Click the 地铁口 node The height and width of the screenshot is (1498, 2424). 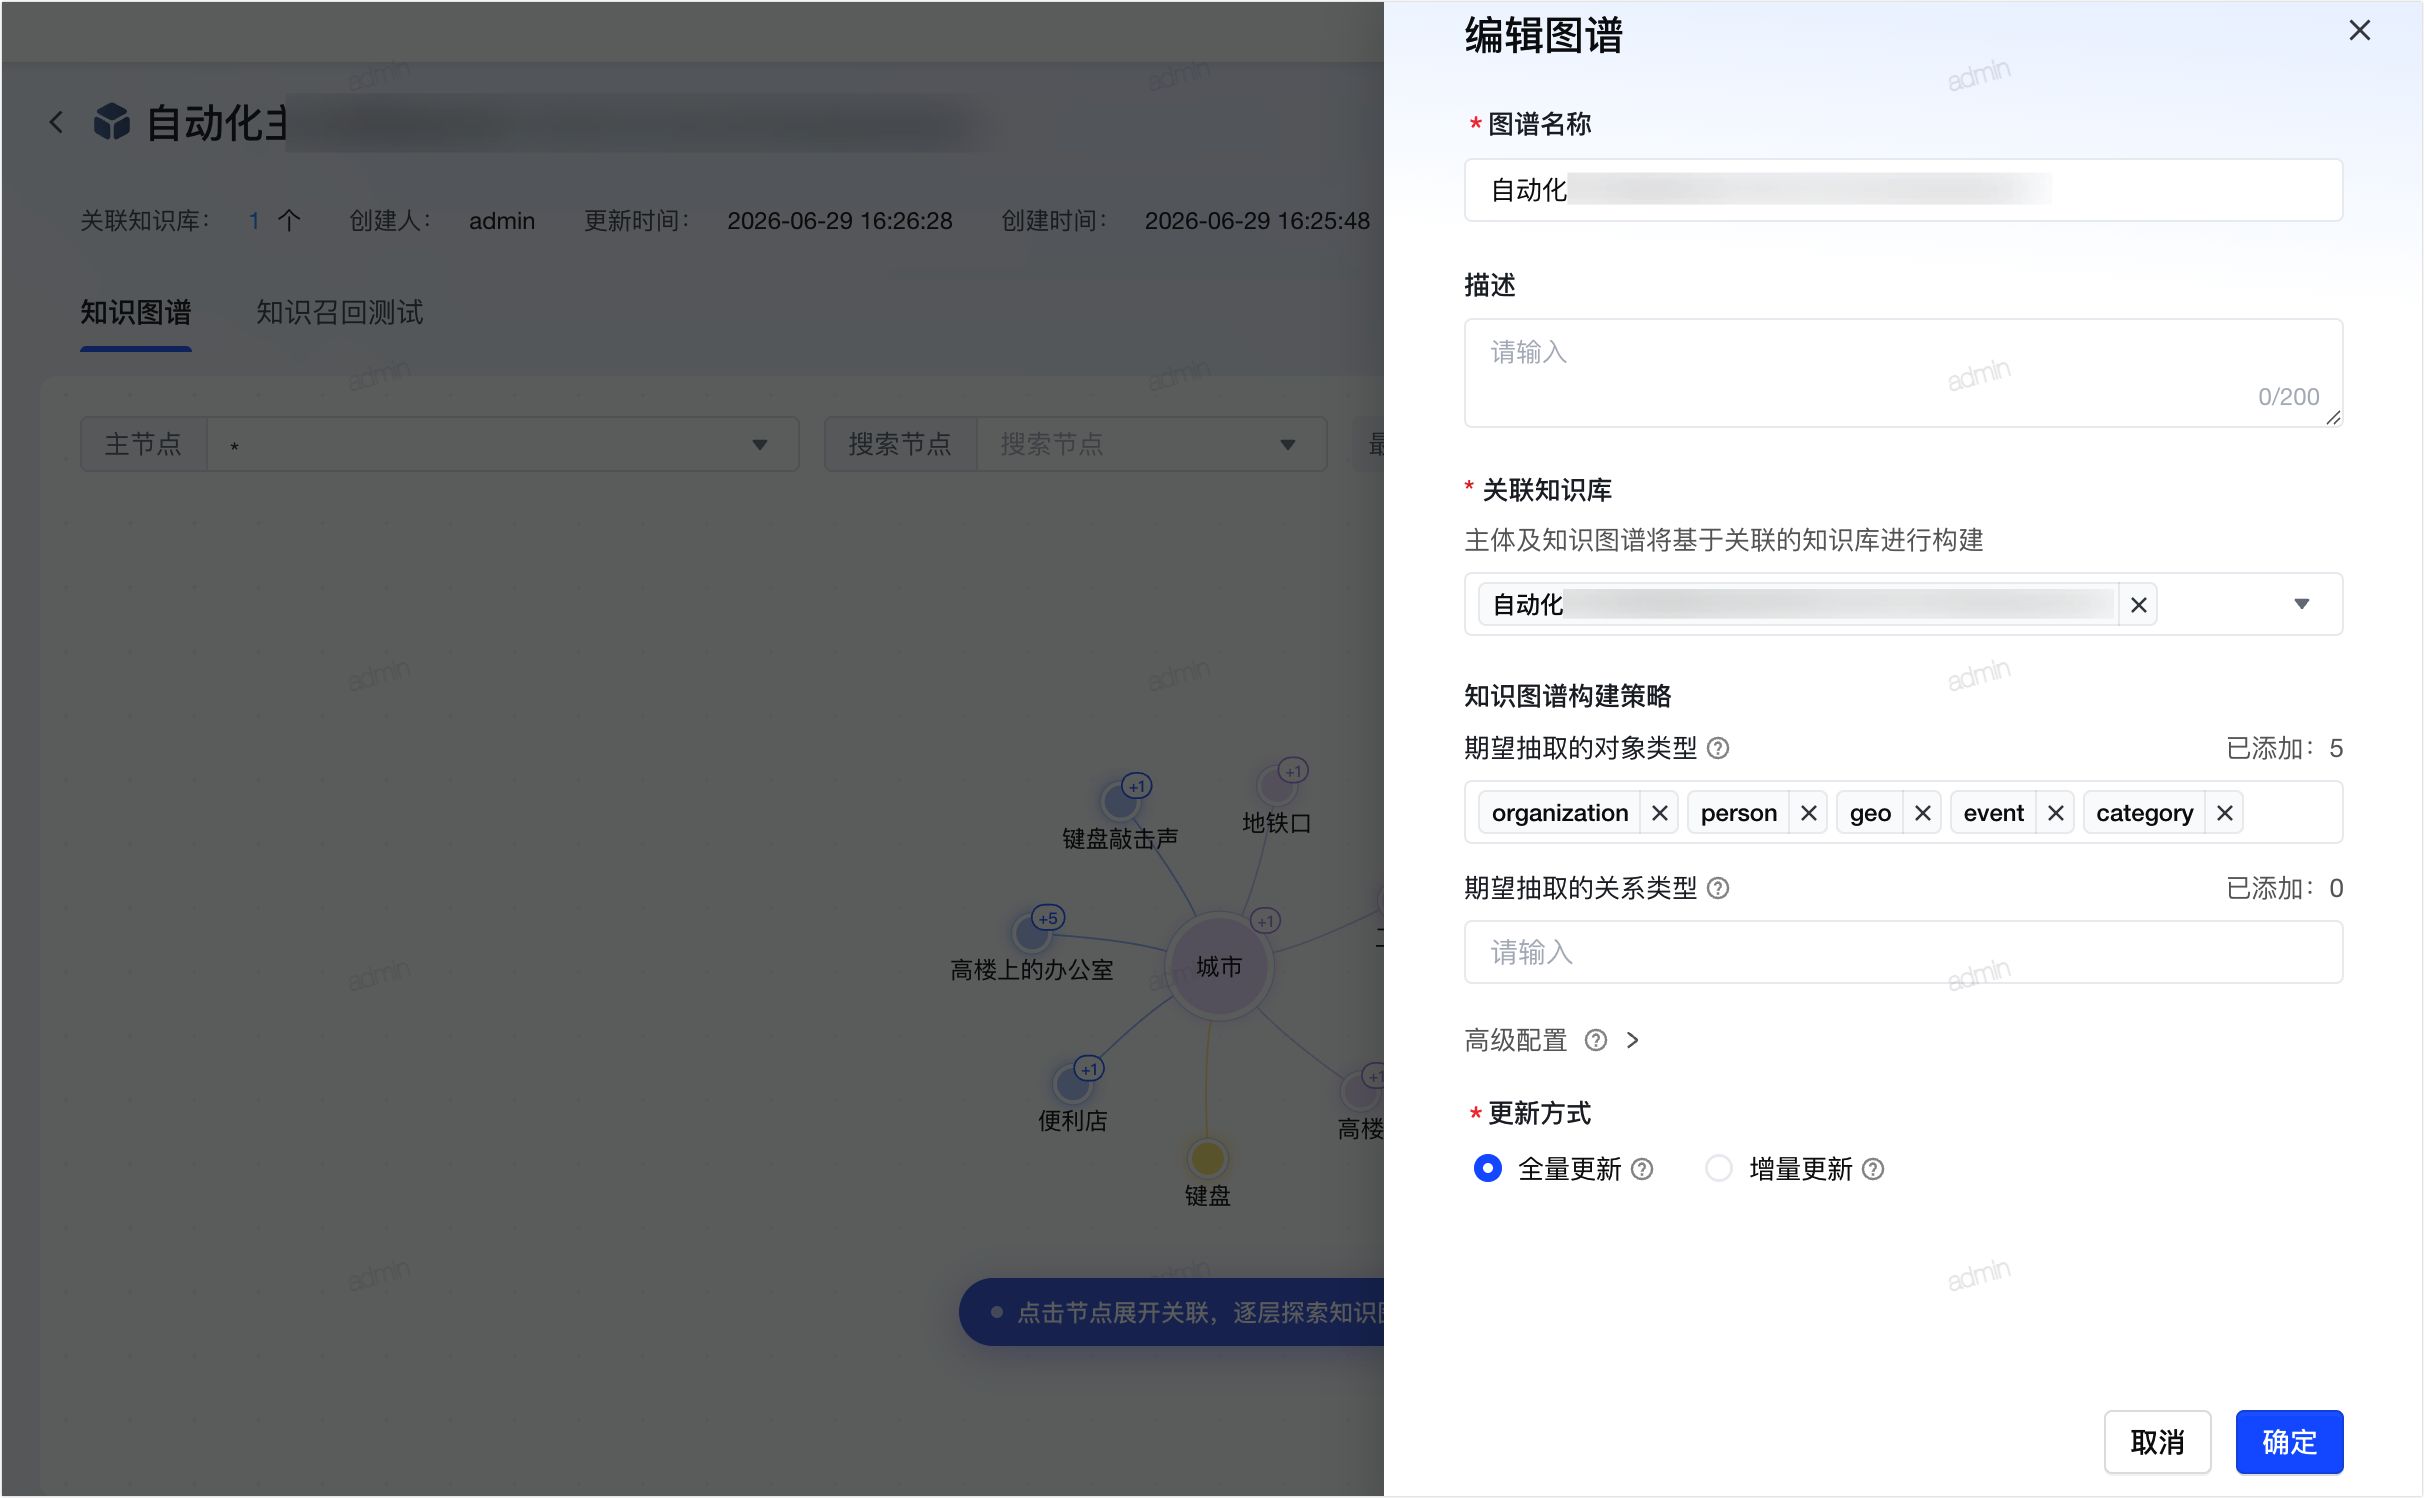[1276, 786]
